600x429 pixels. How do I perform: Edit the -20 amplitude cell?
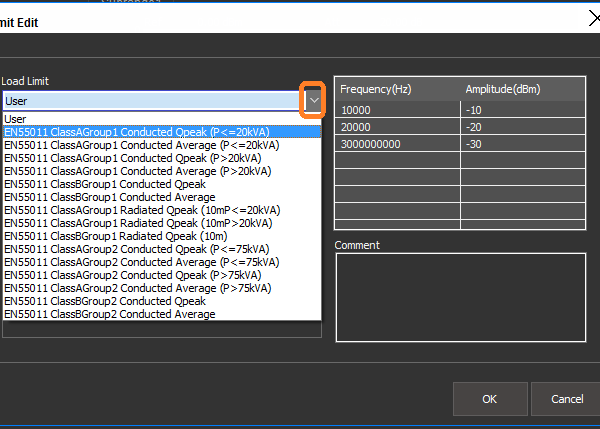(x=522, y=126)
